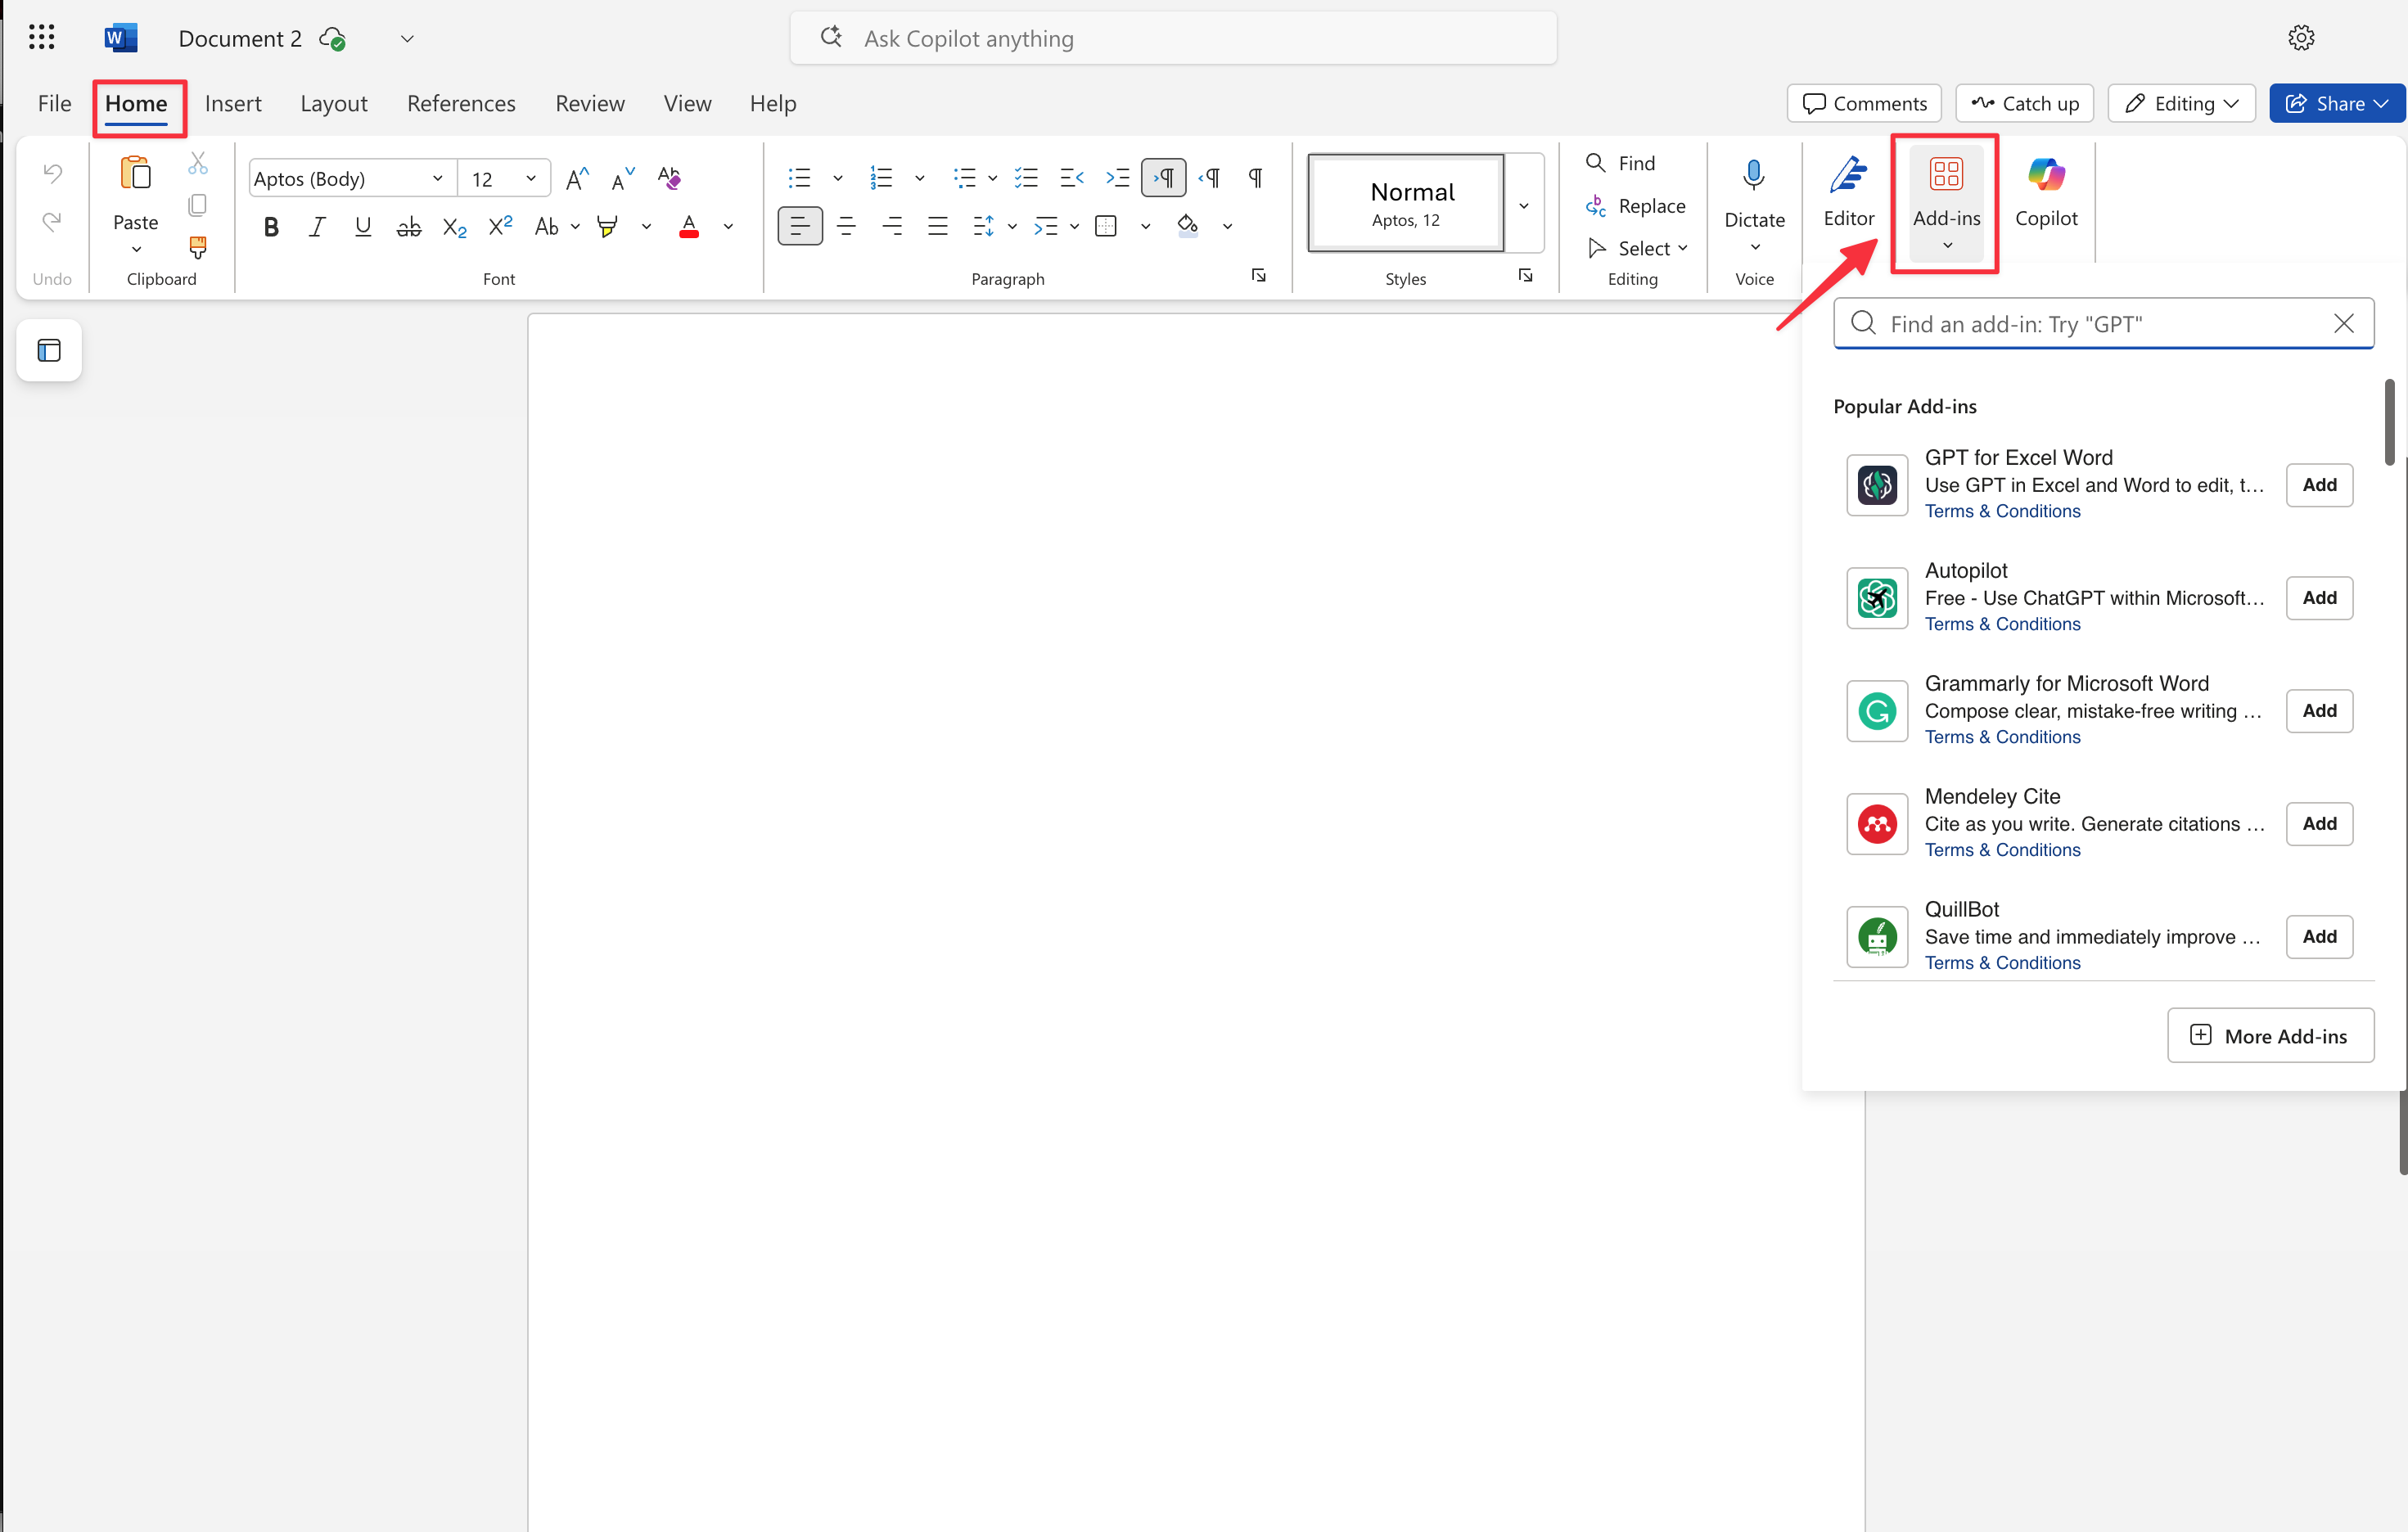2408x1532 pixels.
Task: Click the Dictate microphone icon
Action: click(x=1753, y=176)
